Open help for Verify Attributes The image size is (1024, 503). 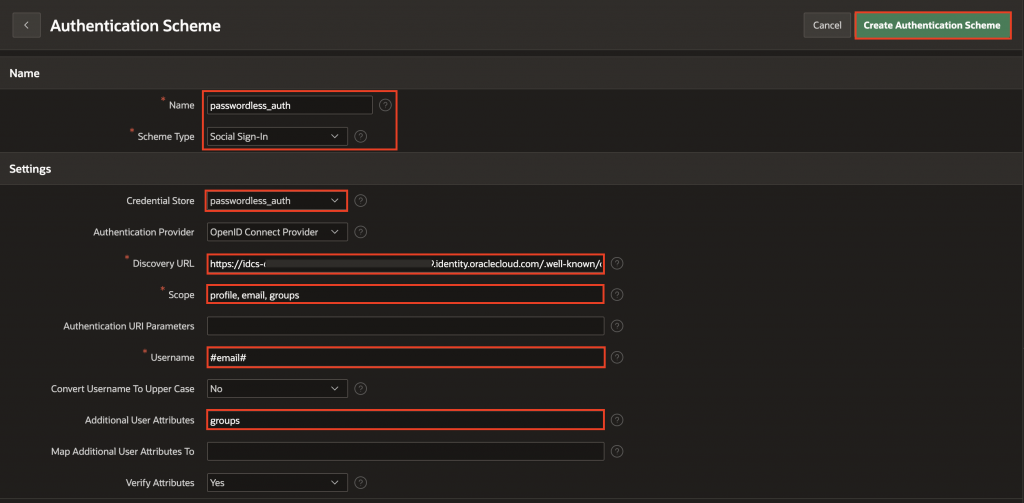361,482
